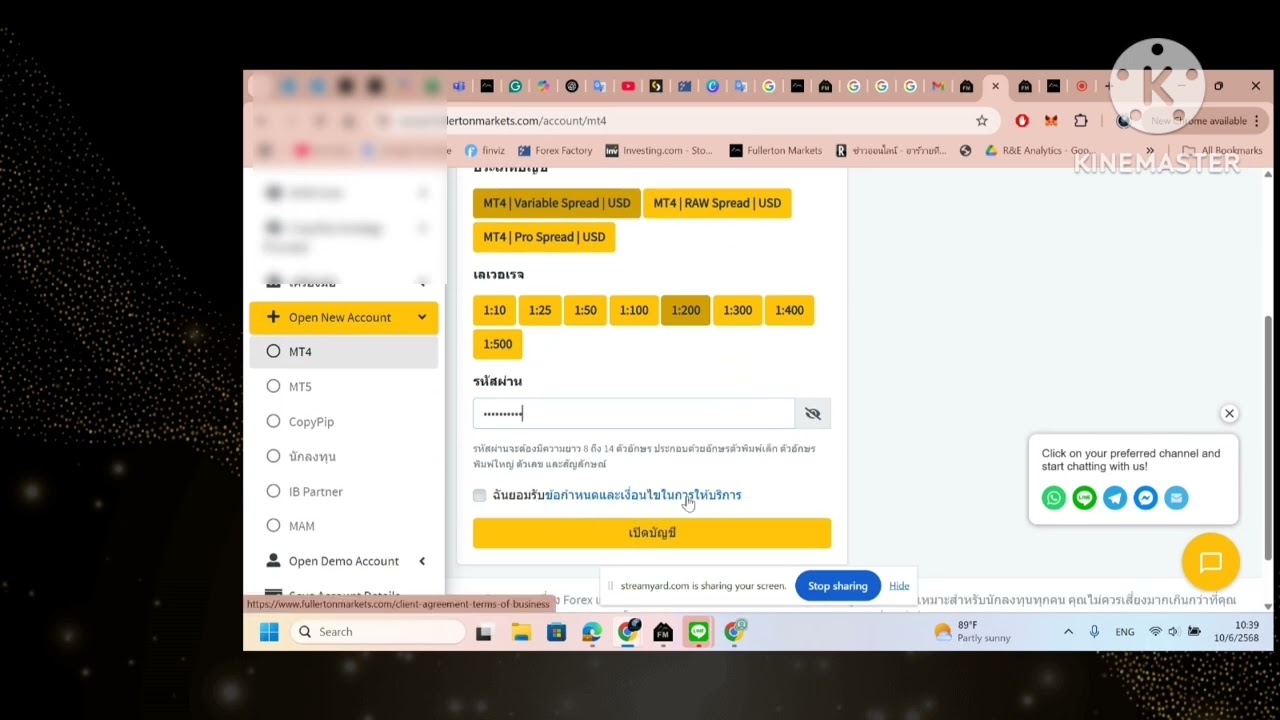This screenshot has width=1280, height=720.
Task: Select the CopyPip radio option
Action: pos(273,421)
